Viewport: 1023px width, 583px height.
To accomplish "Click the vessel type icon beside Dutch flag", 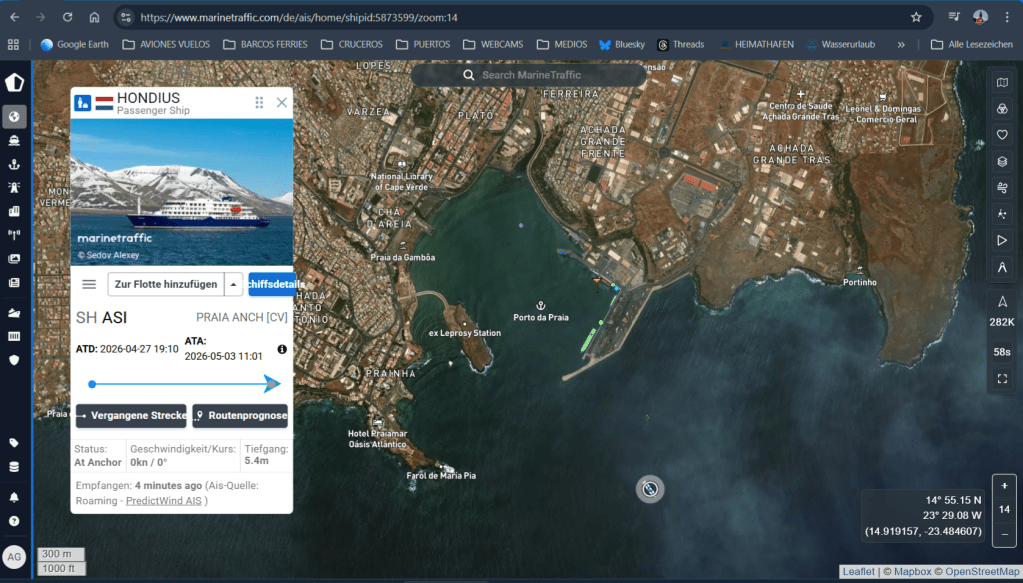I will click(x=82, y=102).
